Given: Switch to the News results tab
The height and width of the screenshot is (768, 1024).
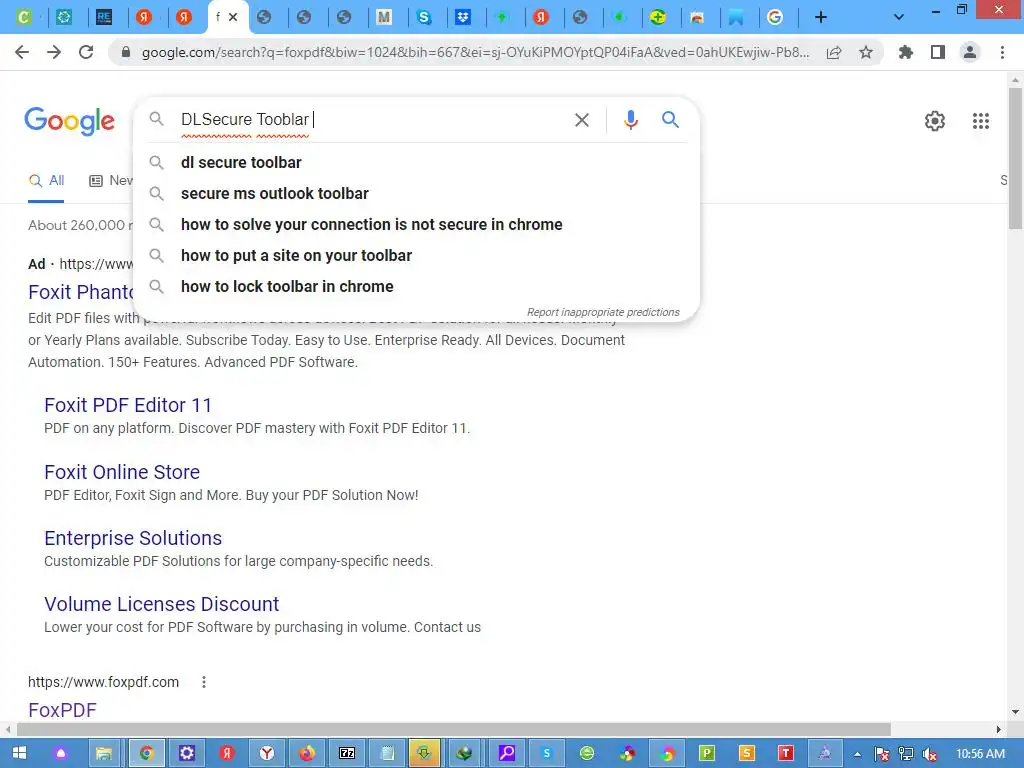Looking at the screenshot, I should pyautogui.click(x=111, y=181).
